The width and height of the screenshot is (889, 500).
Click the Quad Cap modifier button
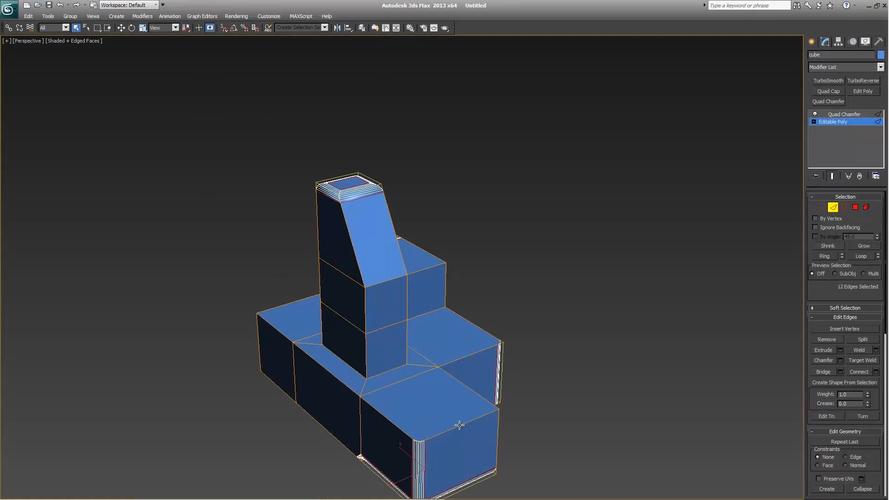828,91
